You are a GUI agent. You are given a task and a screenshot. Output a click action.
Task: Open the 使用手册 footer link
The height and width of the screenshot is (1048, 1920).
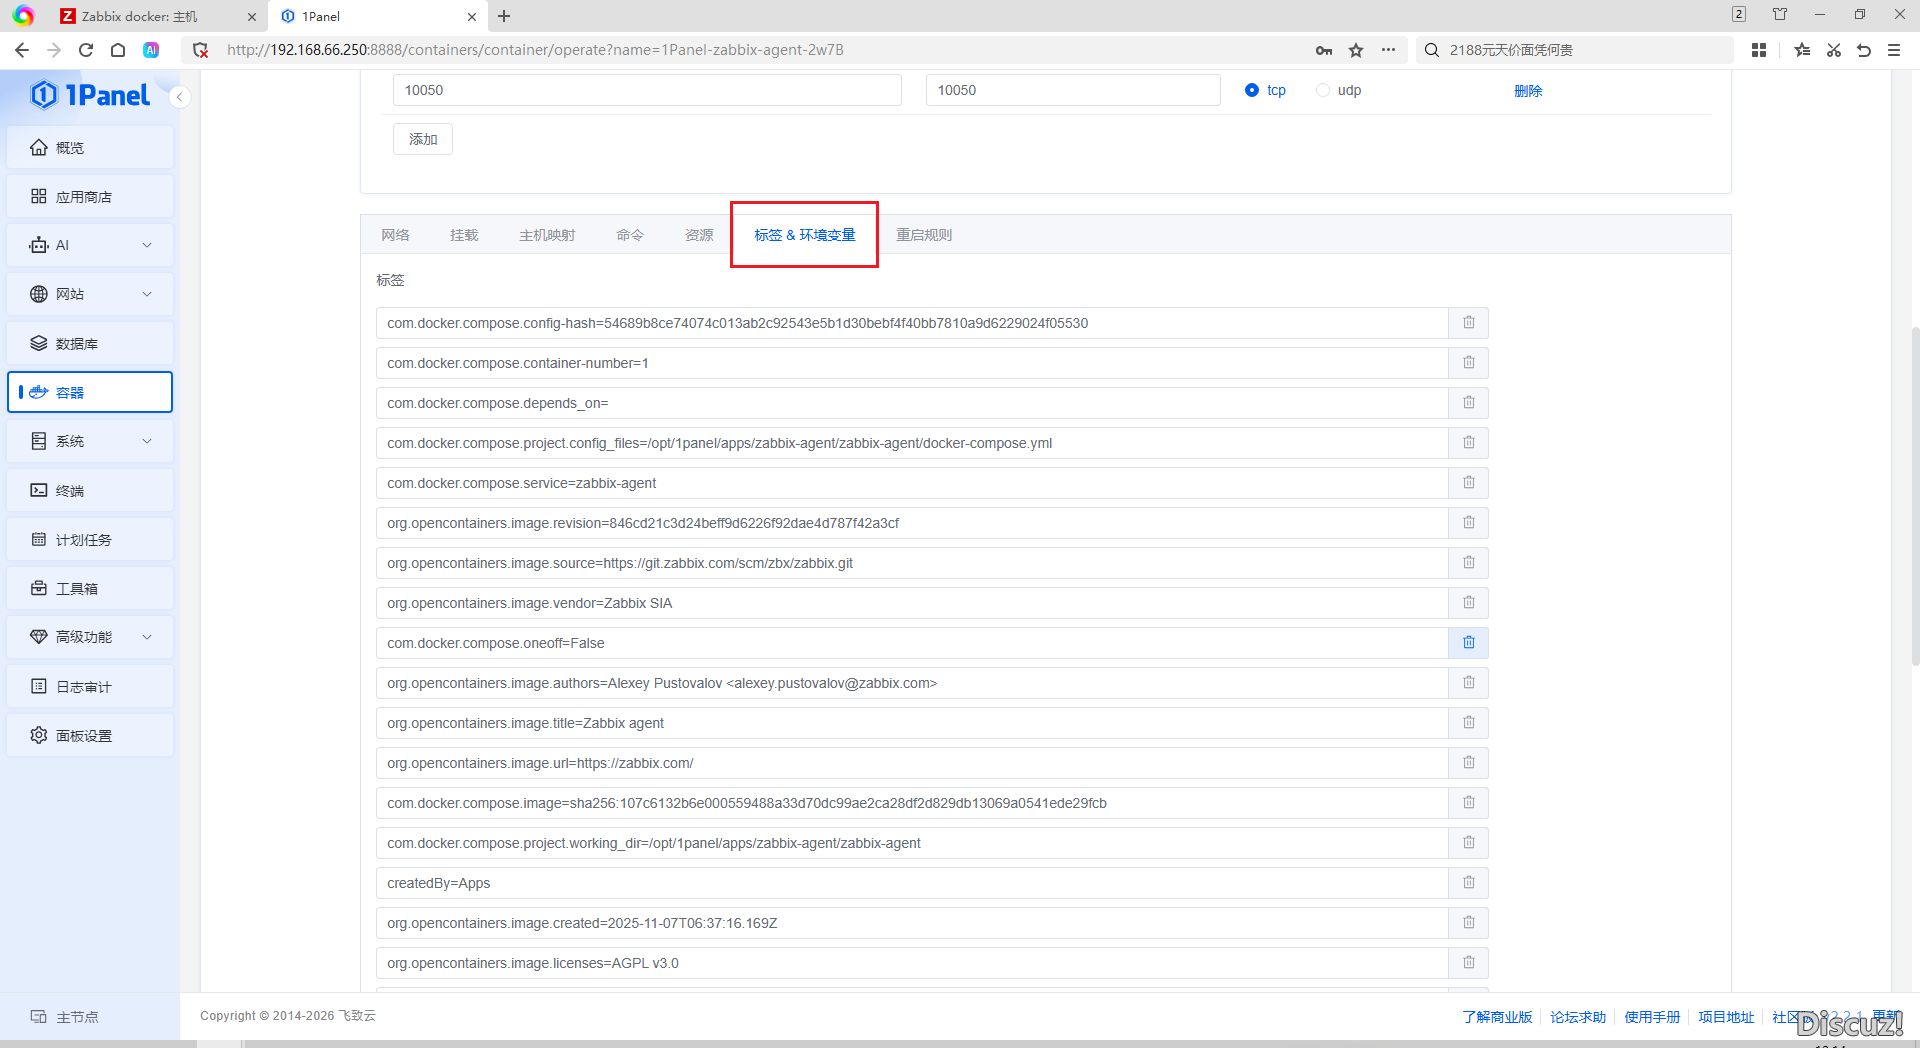1652,1017
